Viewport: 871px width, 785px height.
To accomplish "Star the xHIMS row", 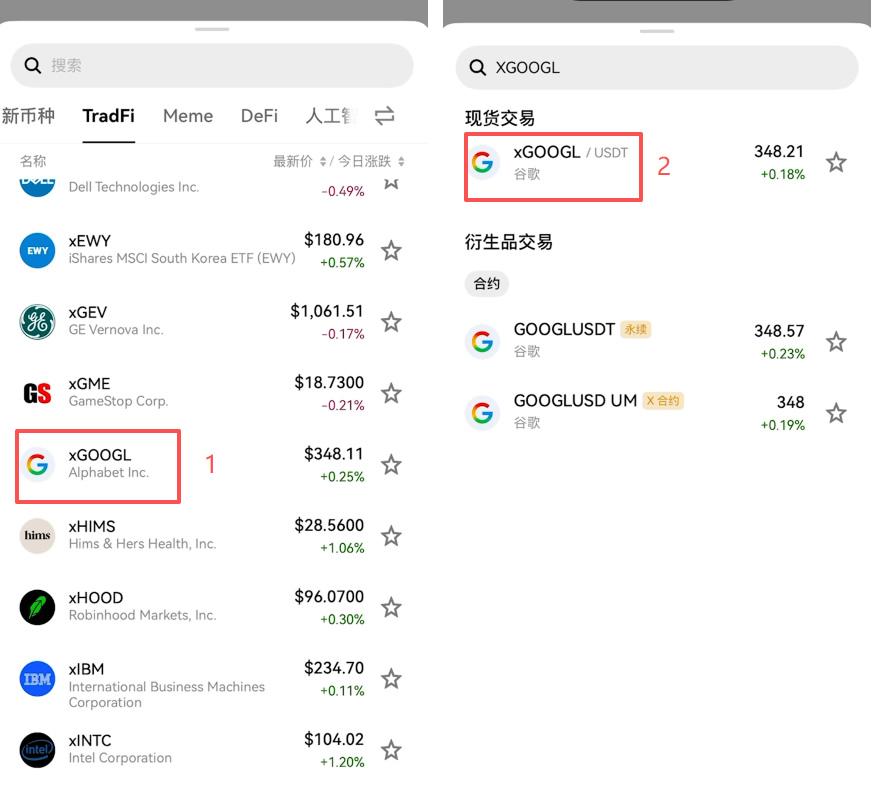I will 391,536.
